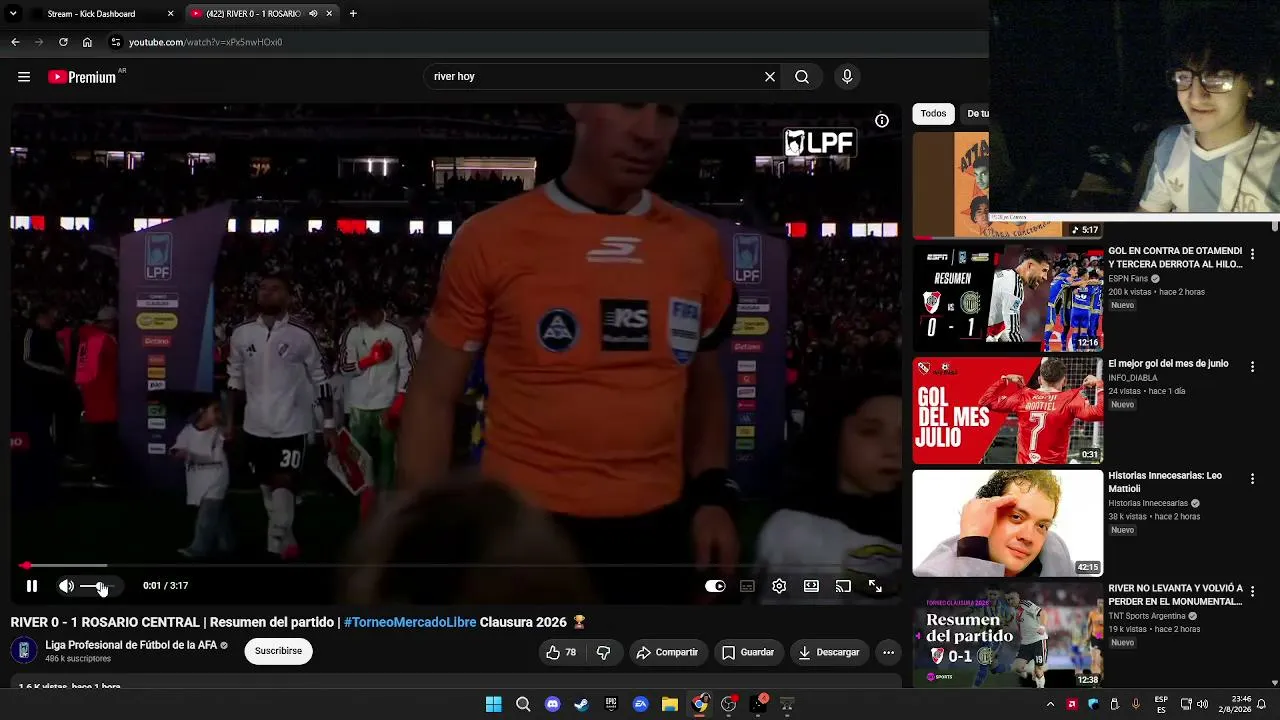The image size is (1280, 720).
Task: Cast video to a TV device
Action: (843, 586)
